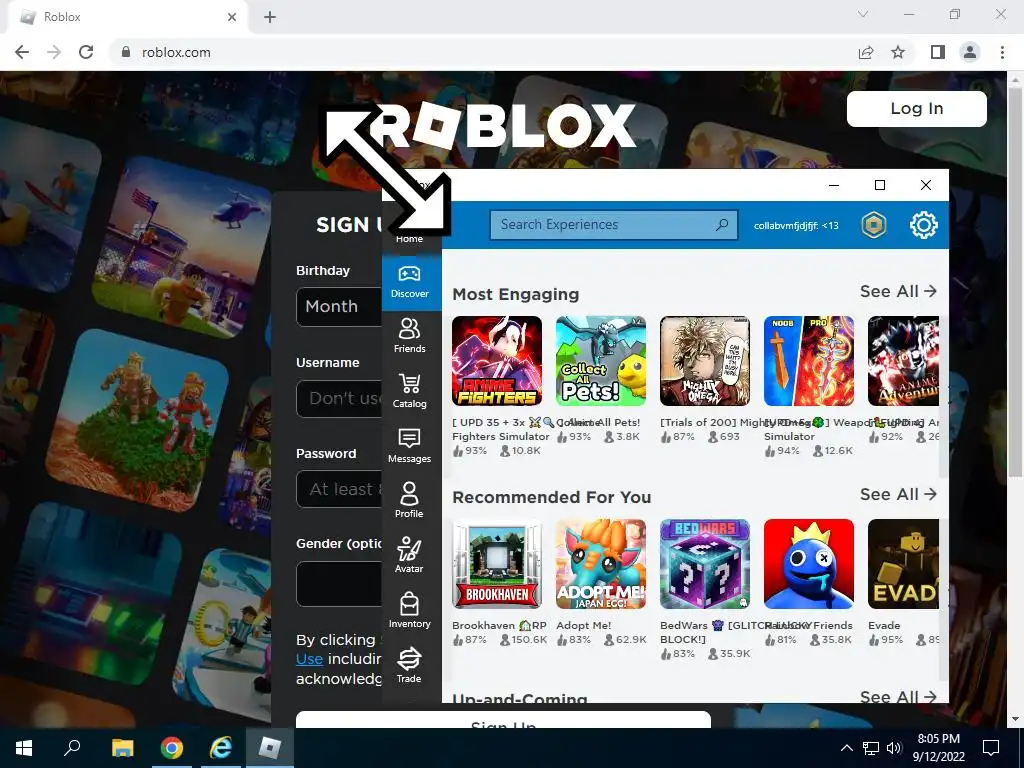Click the Chrome back arrow

(22, 52)
